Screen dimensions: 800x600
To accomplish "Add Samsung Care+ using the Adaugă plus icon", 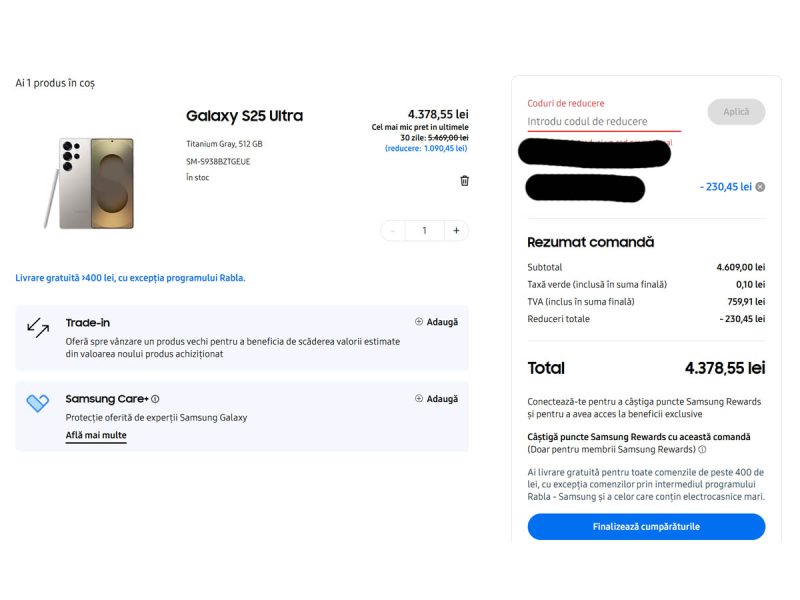I will (419, 398).
